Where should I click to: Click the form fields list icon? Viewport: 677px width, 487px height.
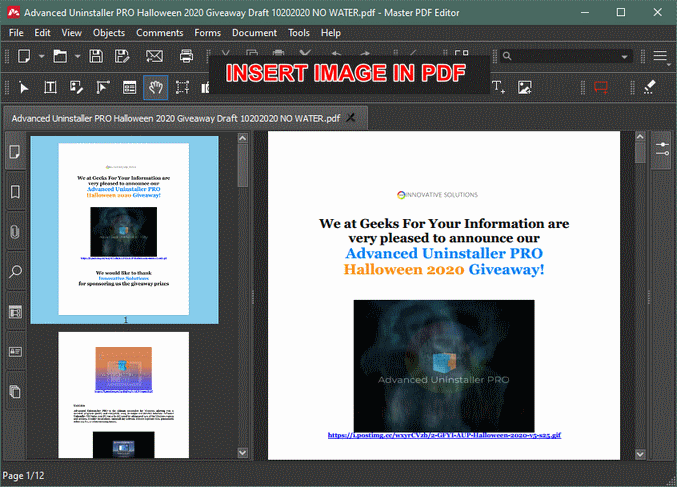click(129, 88)
